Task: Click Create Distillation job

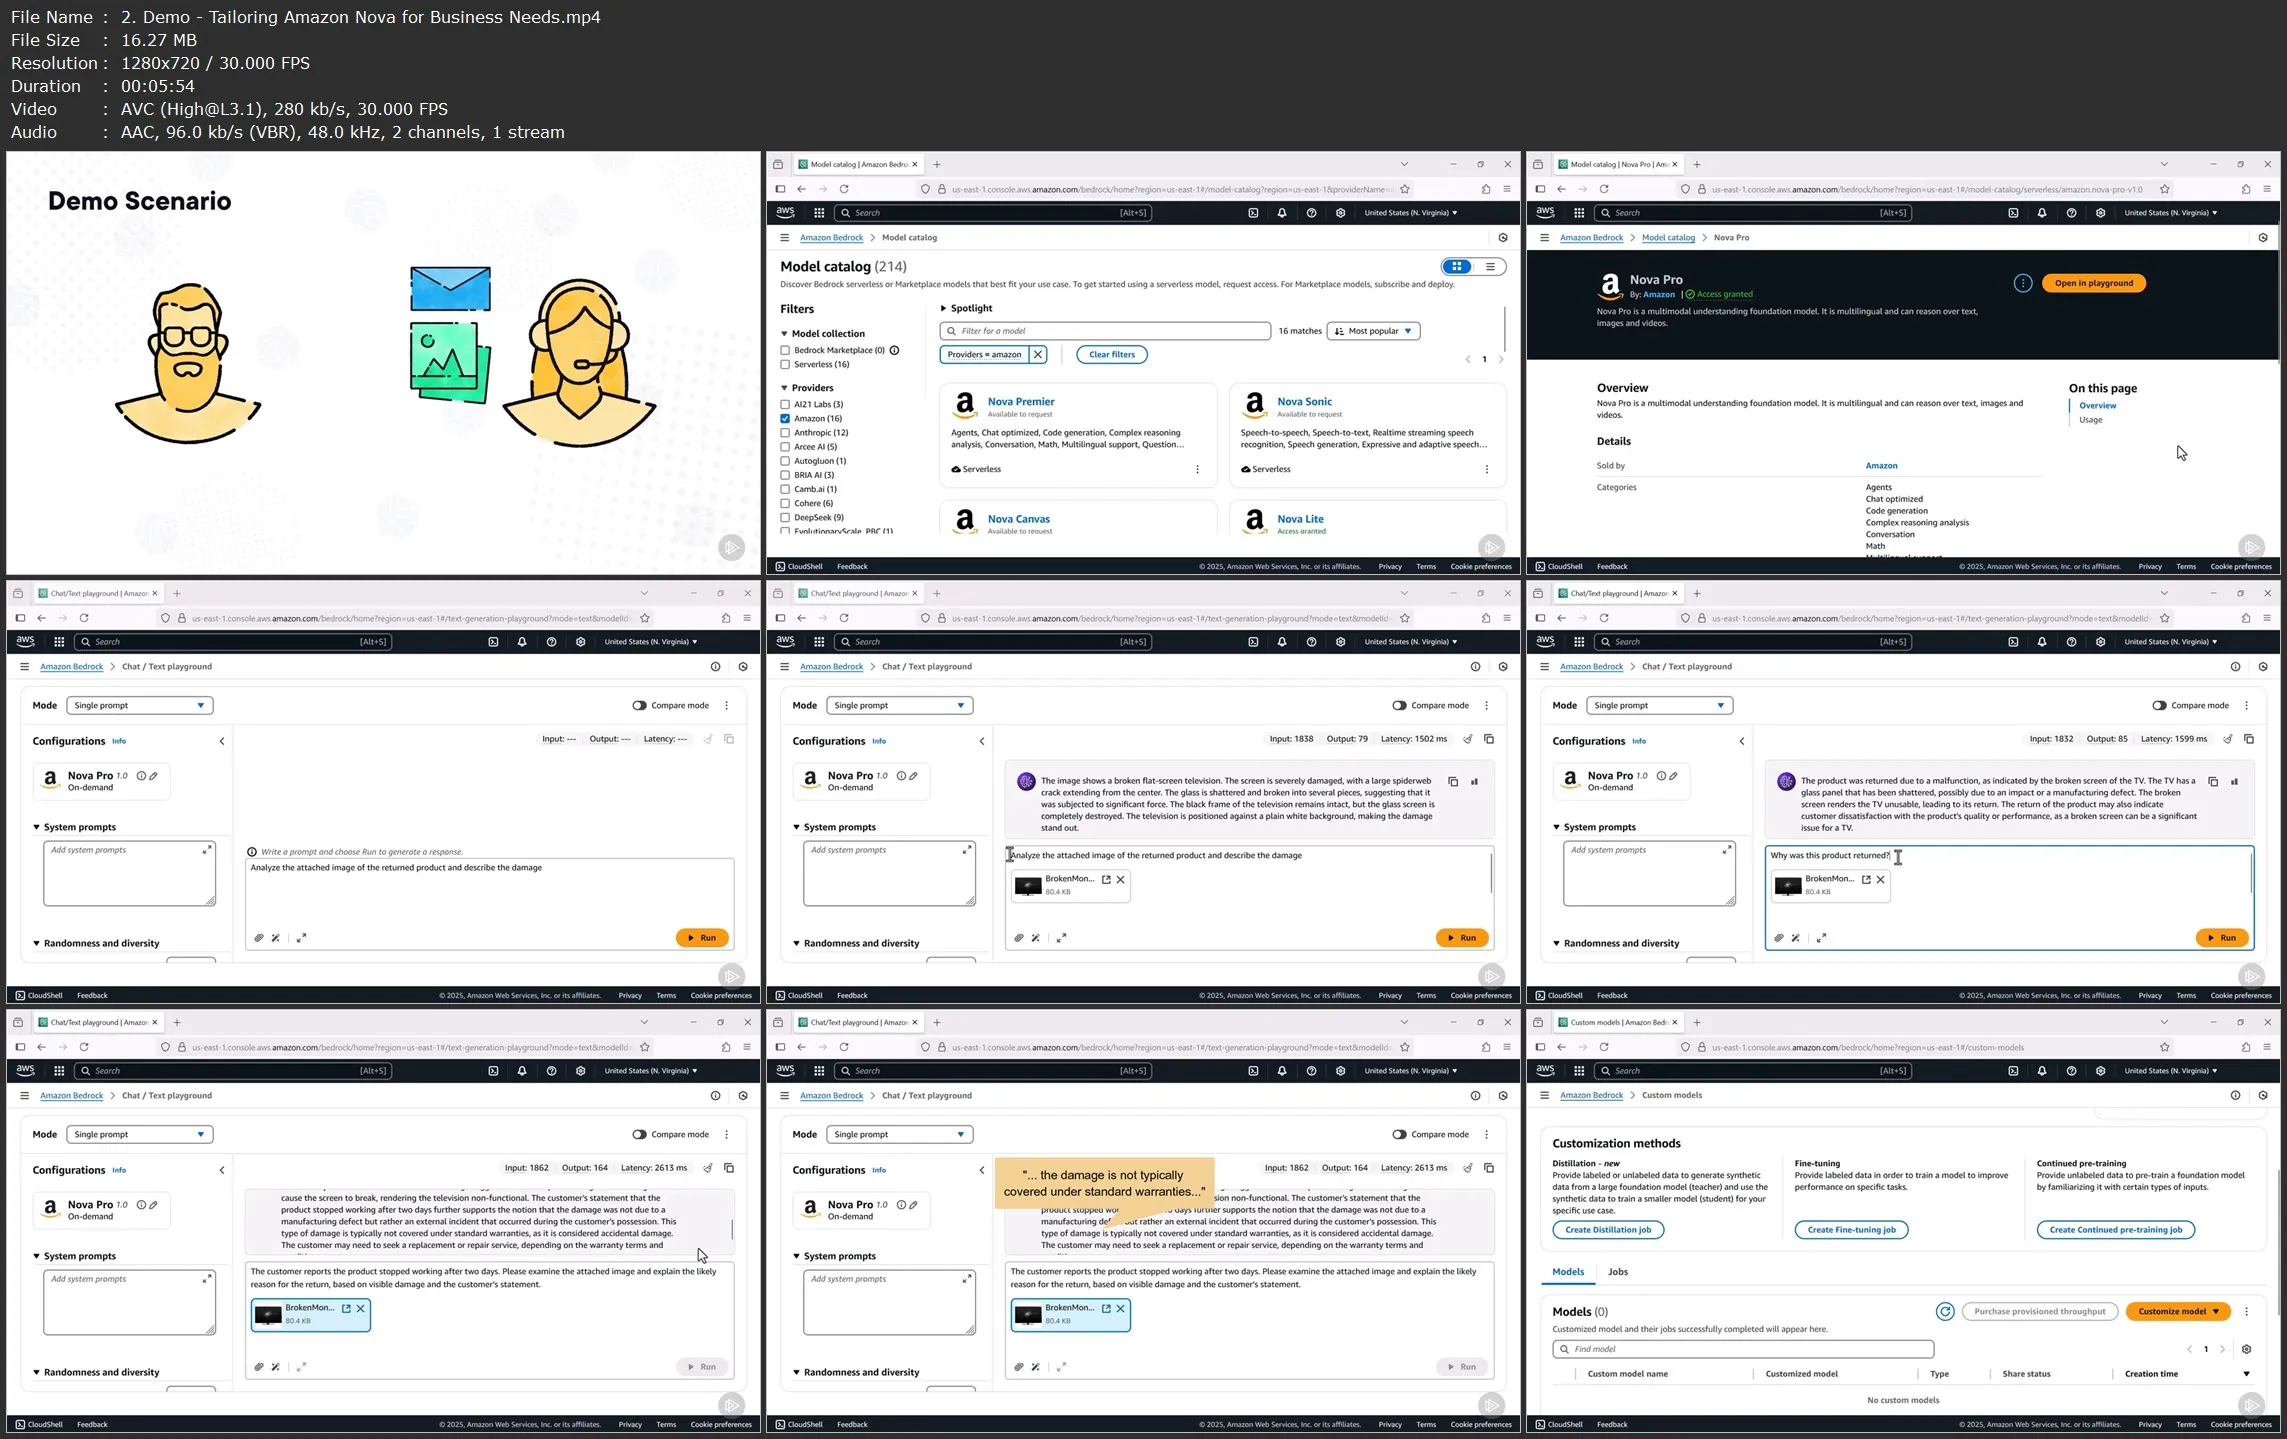Action: (x=1608, y=1230)
